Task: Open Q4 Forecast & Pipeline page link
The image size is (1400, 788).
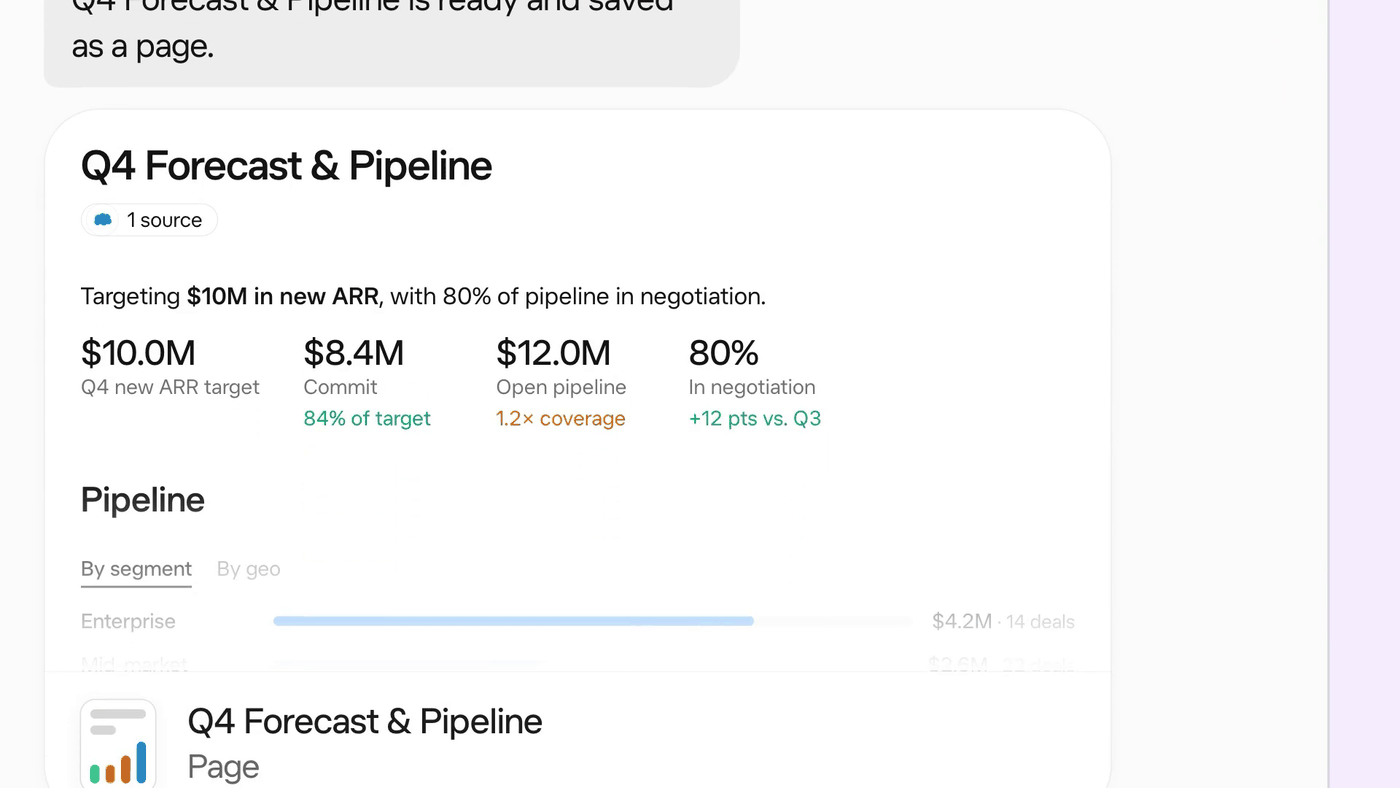Action: tap(365, 721)
